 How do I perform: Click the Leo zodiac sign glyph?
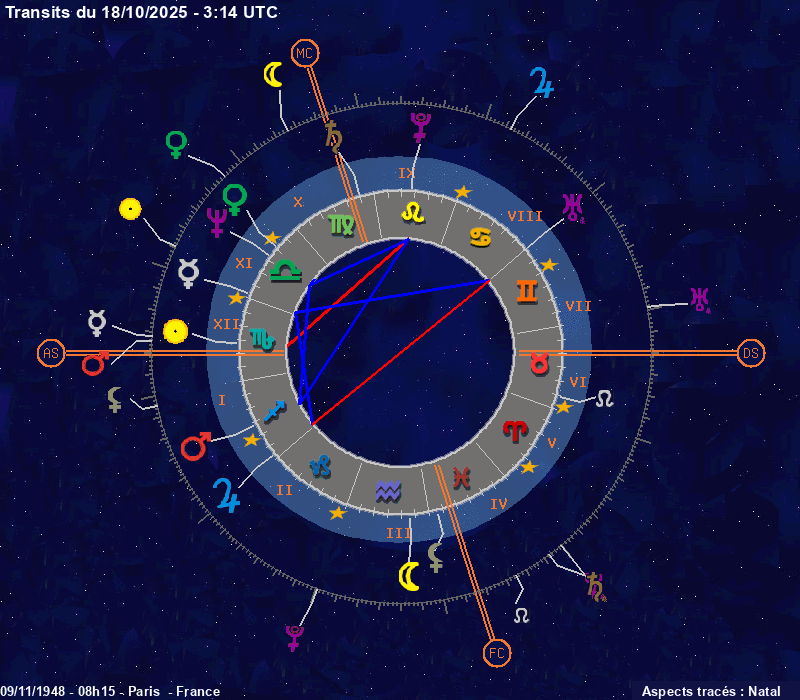412,212
